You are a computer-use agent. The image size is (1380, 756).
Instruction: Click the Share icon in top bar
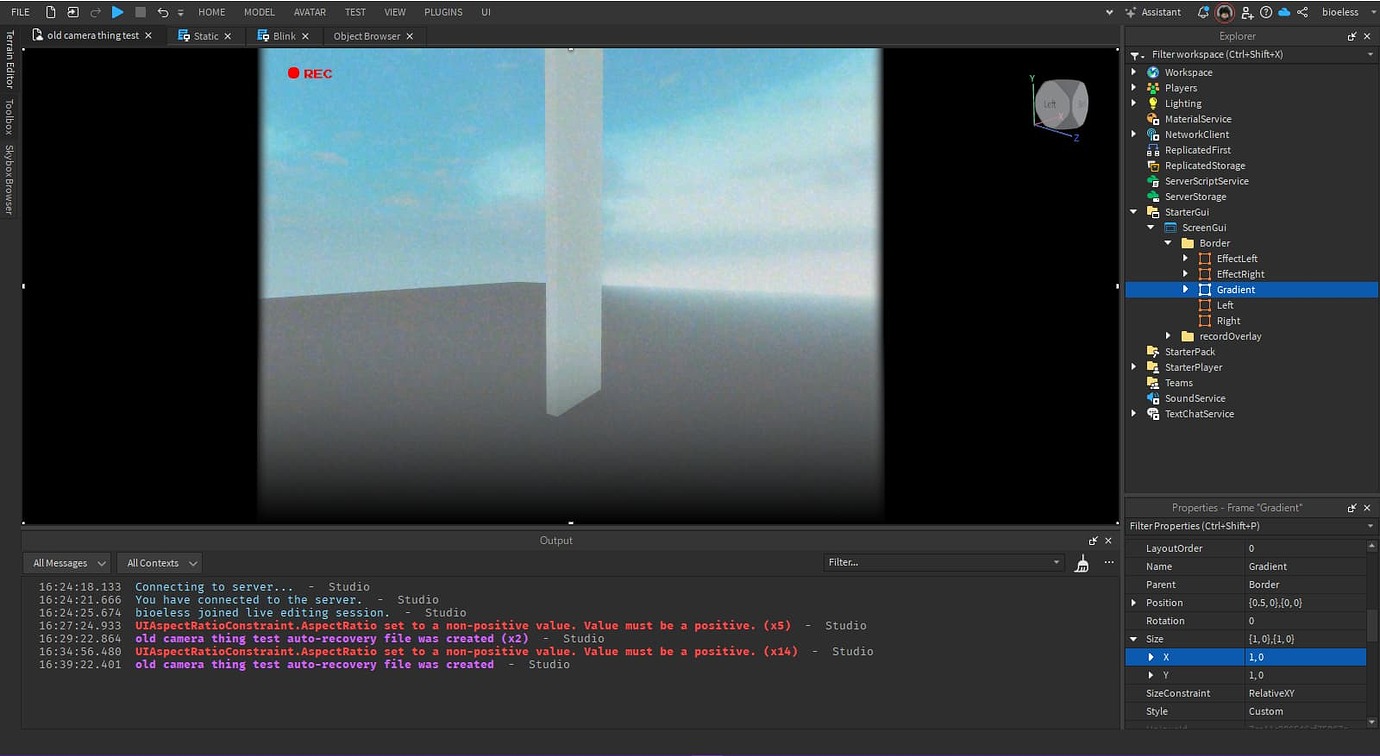1302,12
